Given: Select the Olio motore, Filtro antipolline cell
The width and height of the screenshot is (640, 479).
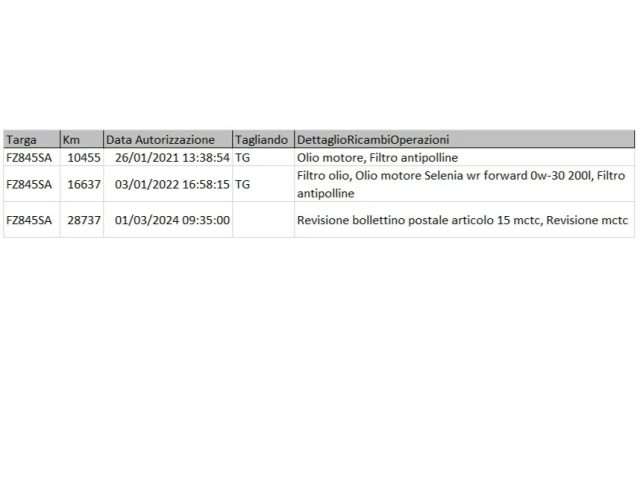Looking at the screenshot, I should tap(464, 157).
